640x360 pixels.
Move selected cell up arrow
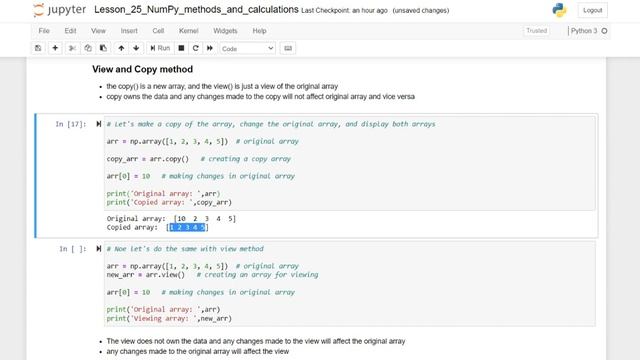click(121, 48)
